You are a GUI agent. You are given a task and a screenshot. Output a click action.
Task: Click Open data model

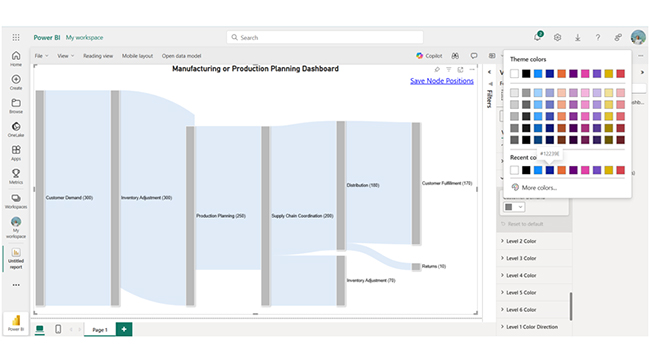click(x=181, y=56)
